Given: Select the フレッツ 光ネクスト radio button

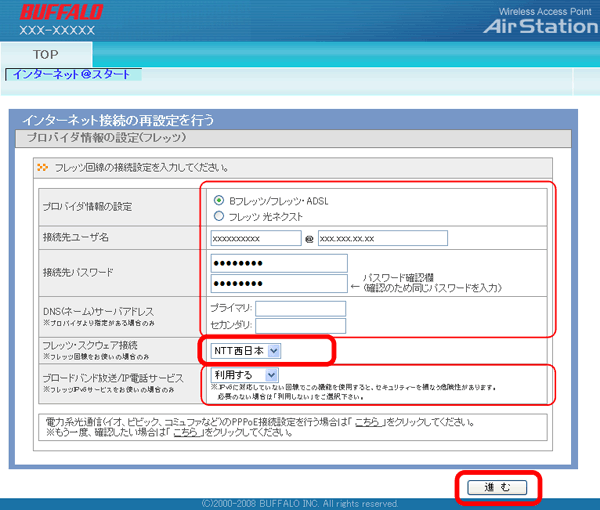Looking at the screenshot, I should click(219, 216).
